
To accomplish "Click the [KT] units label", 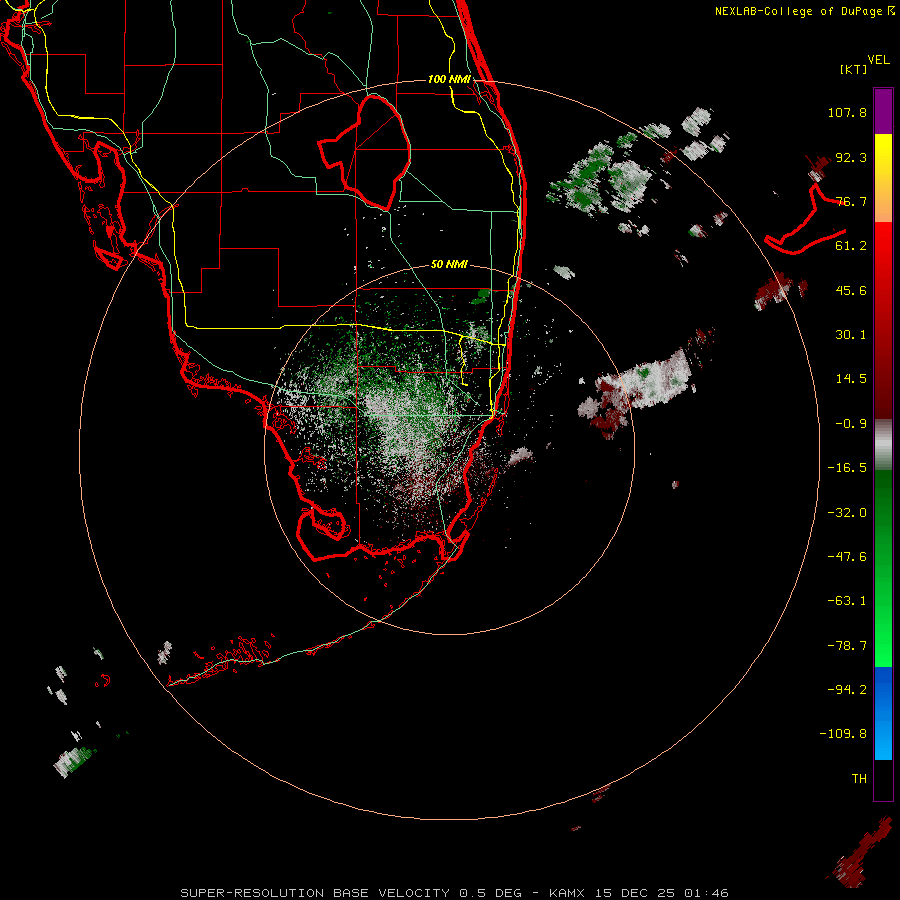I will (x=853, y=69).
